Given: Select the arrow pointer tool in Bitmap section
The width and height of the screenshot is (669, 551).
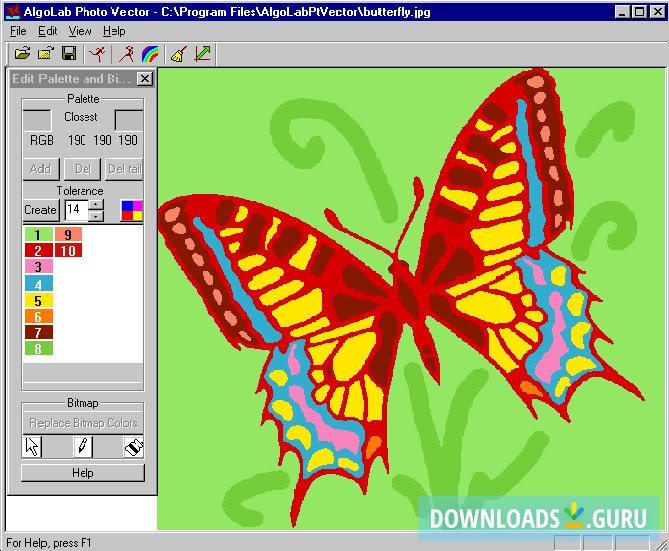Looking at the screenshot, I should click(32, 447).
